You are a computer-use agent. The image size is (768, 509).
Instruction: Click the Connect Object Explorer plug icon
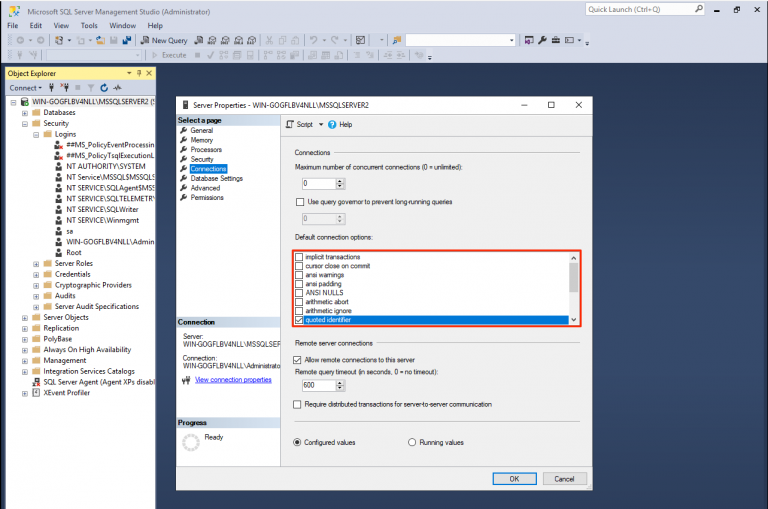click(51, 88)
